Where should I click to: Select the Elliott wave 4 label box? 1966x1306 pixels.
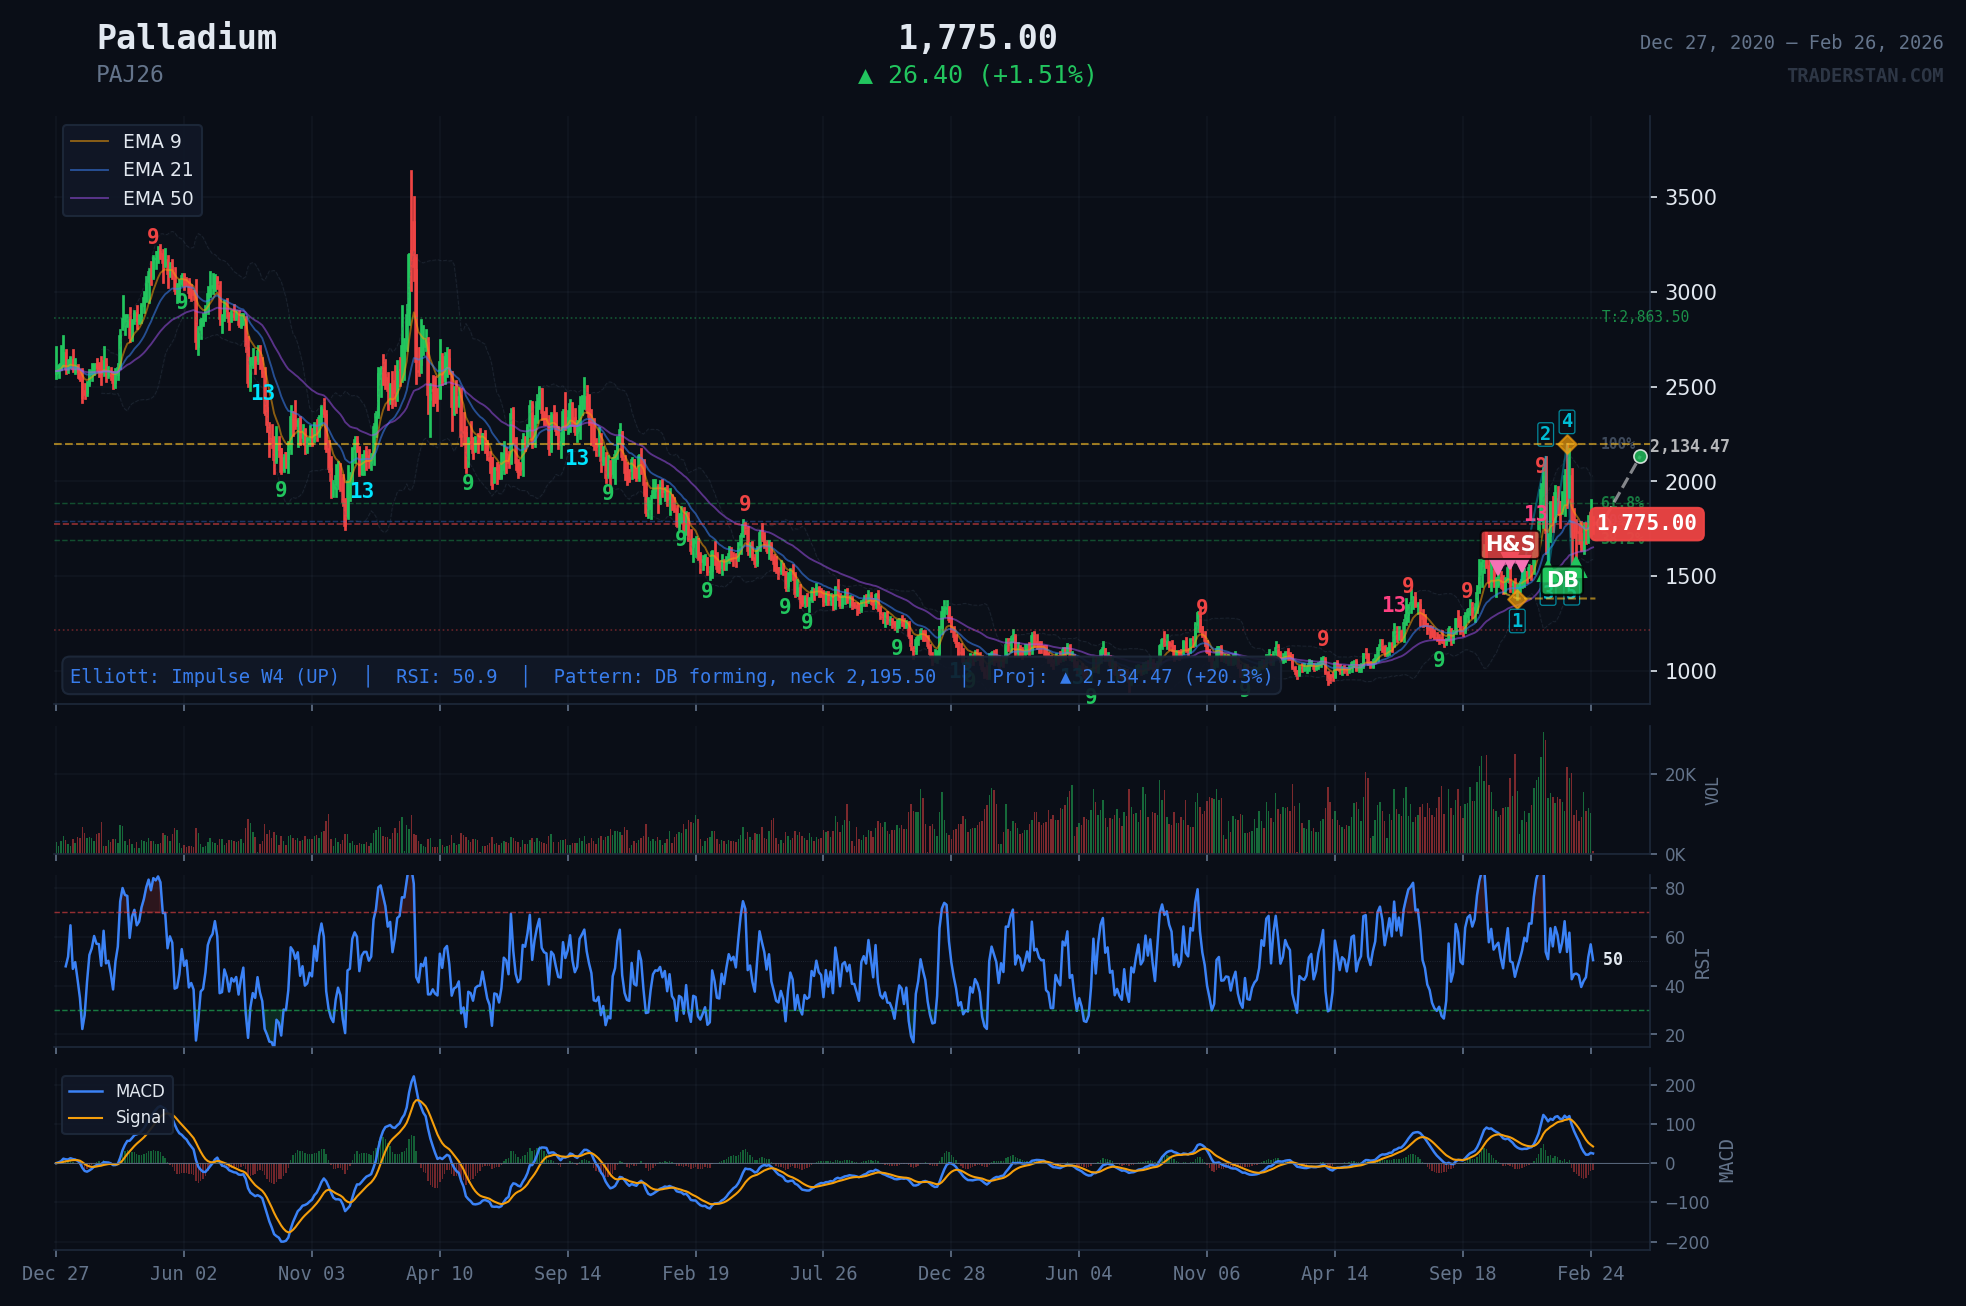pos(1567,421)
